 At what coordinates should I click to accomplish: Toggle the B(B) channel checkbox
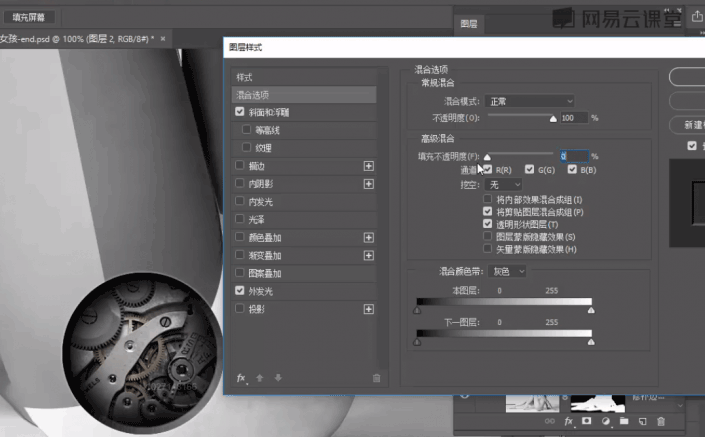coord(572,169)
